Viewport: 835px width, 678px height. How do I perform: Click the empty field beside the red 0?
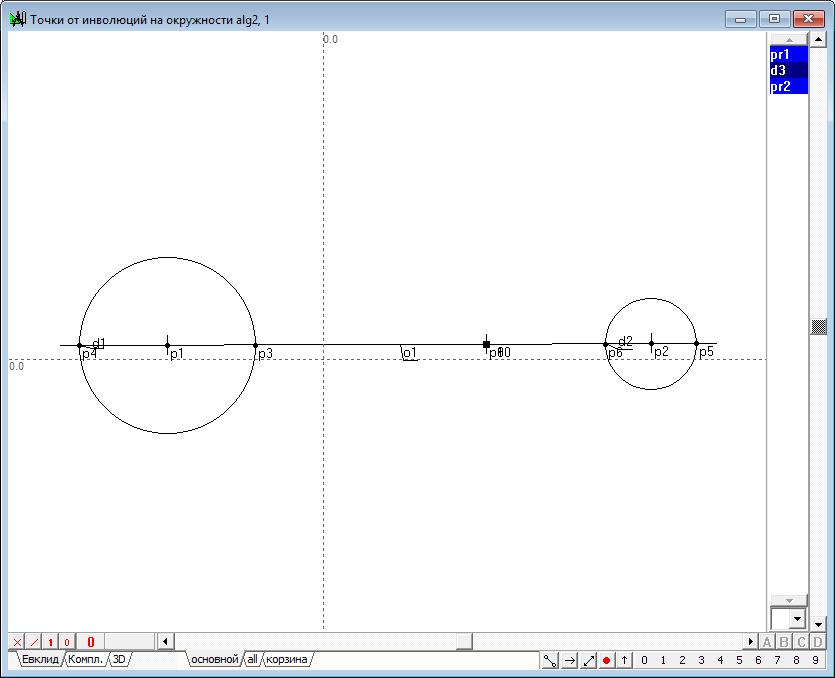130,642
